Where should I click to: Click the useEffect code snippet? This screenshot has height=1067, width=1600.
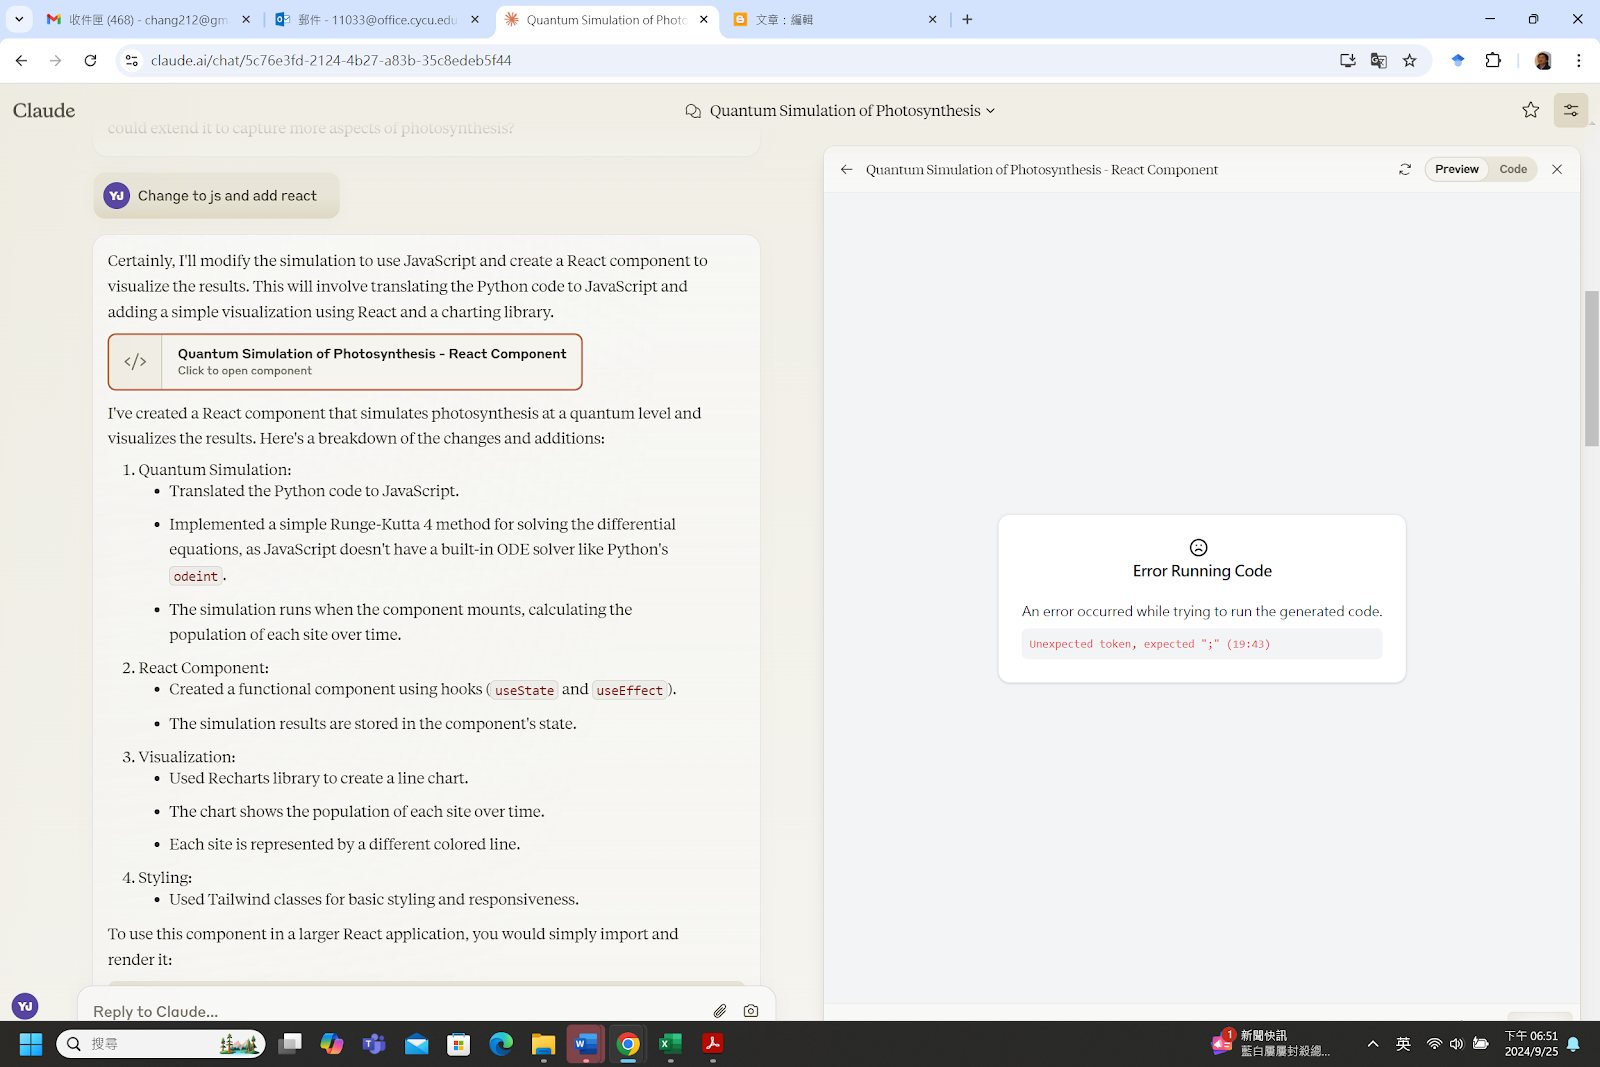point(630,690)
